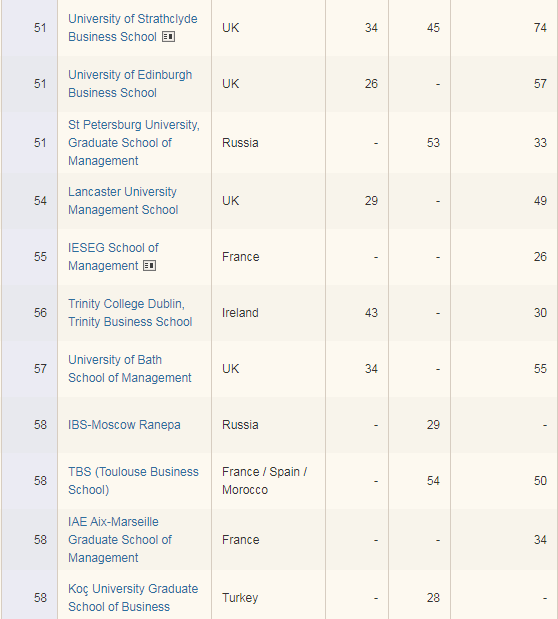Open University of Edinburgh Business School link
This screenshot has height=619, width=558.
pos(130,84)
